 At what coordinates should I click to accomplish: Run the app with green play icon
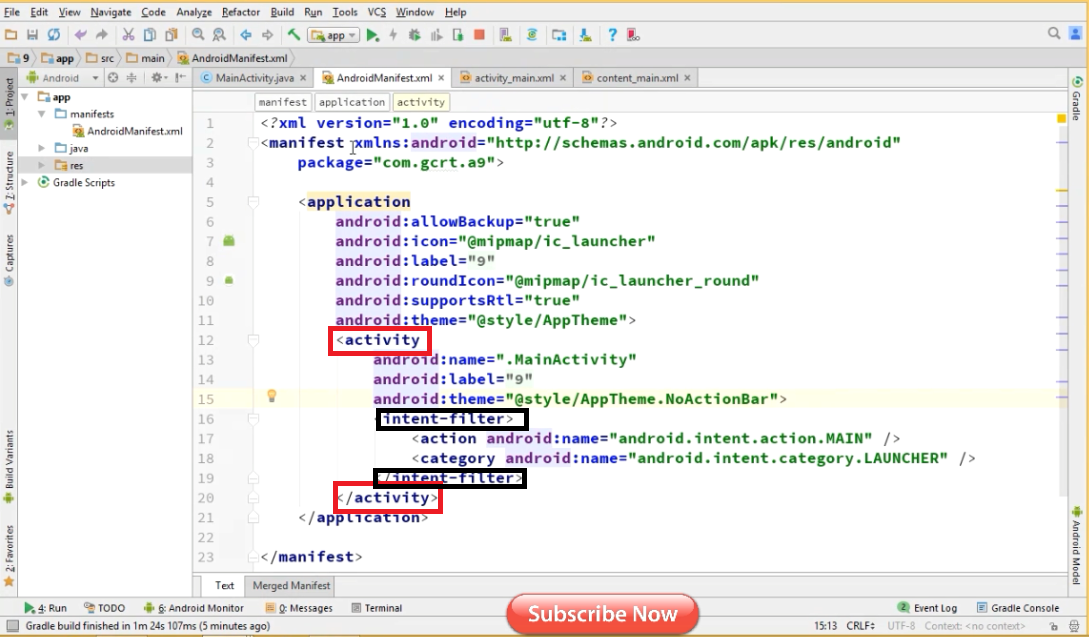point(373,35)
